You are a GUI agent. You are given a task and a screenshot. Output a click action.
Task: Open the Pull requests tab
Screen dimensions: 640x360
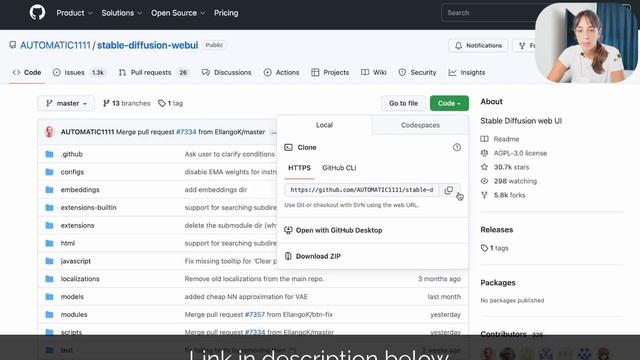pos(153,72)
